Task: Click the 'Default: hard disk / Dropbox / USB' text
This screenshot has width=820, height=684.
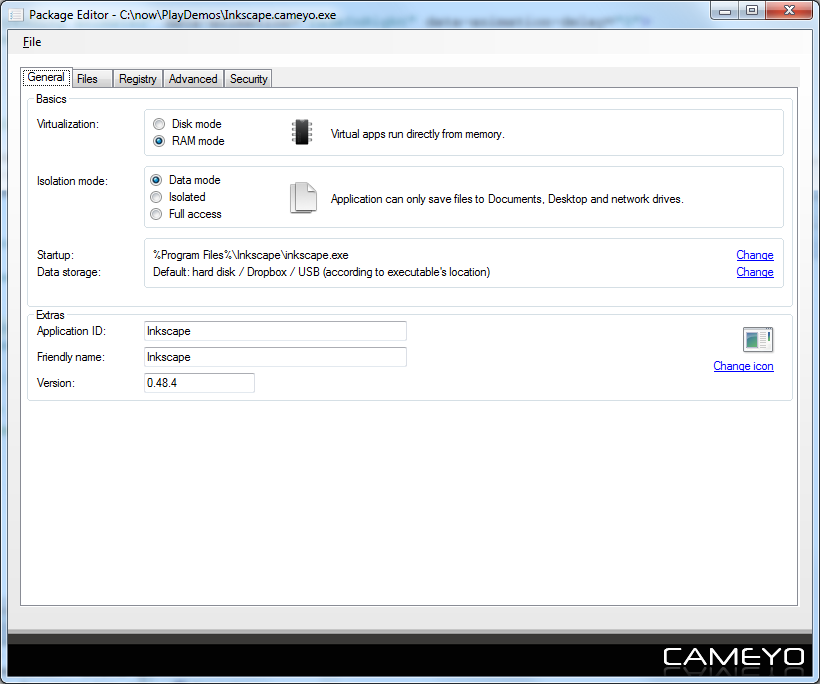Action: pyautogui.click(x=321, y=272)
